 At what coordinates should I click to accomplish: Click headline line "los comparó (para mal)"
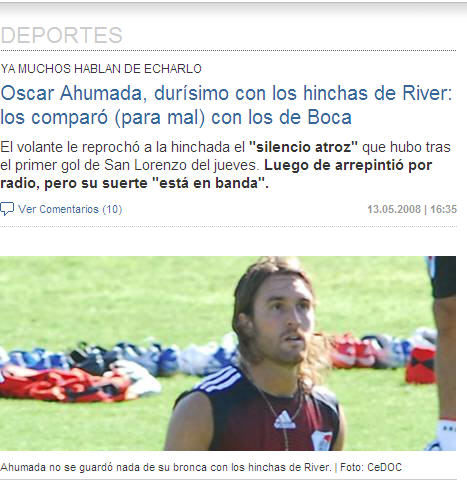point(102,117)
